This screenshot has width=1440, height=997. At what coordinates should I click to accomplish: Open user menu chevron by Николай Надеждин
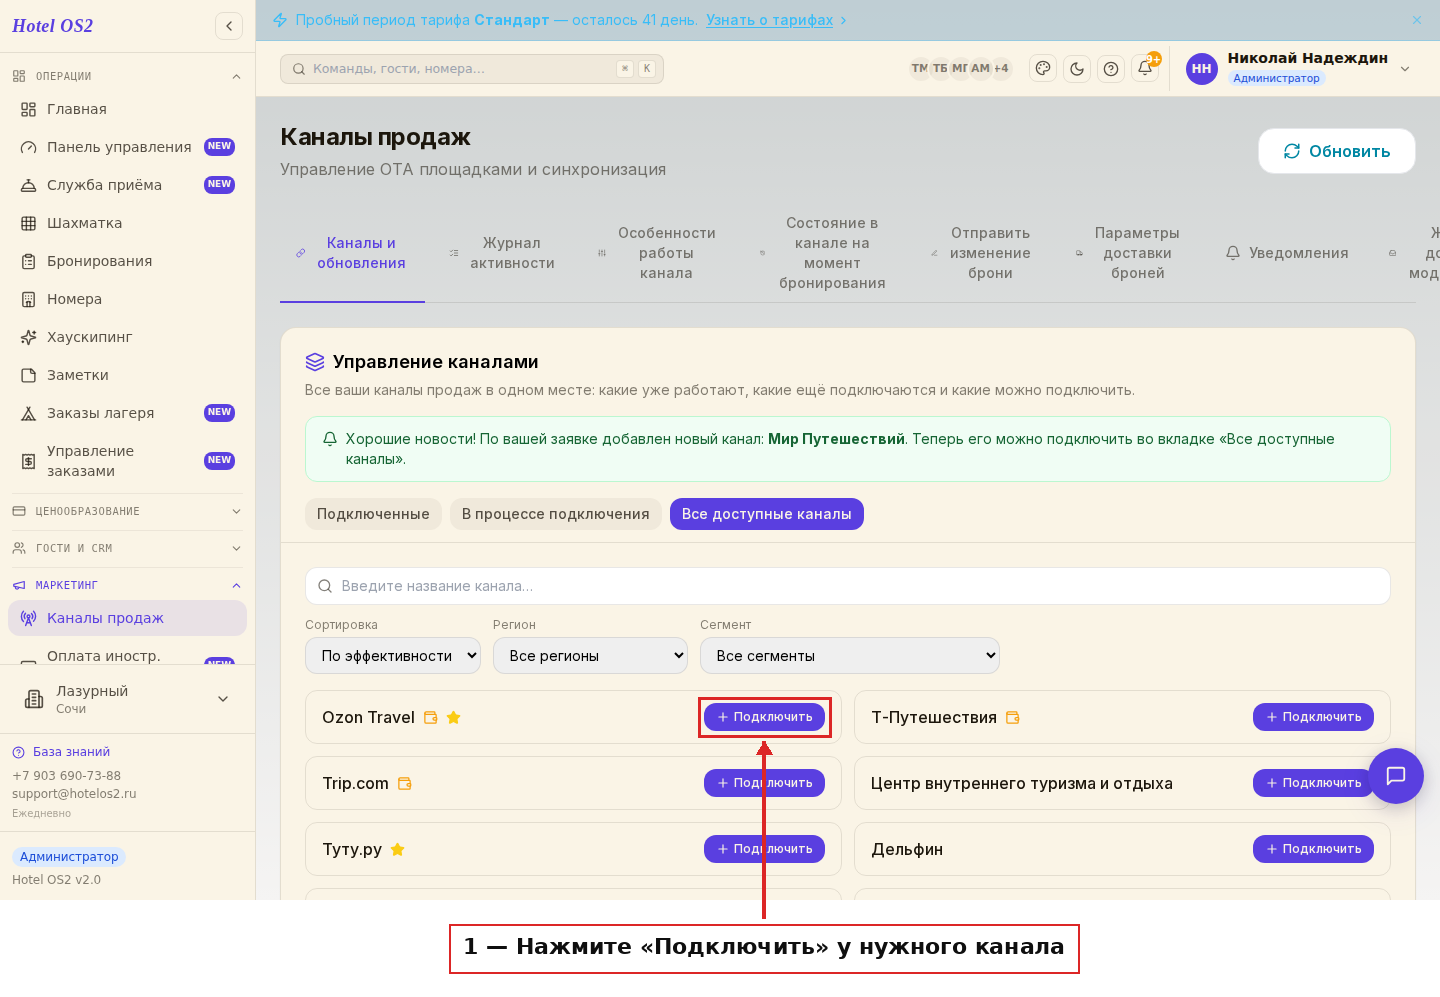point(1405,69)
